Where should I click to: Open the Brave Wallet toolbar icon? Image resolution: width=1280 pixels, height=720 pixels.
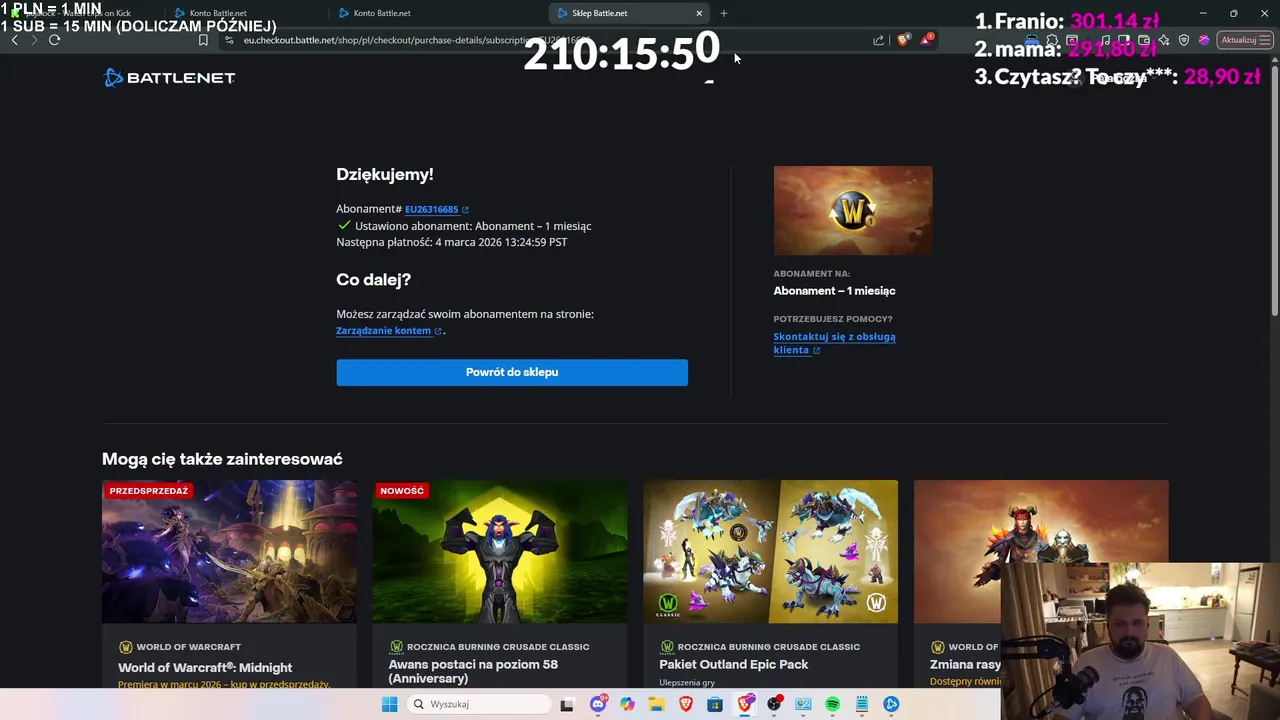point(1144,40)
